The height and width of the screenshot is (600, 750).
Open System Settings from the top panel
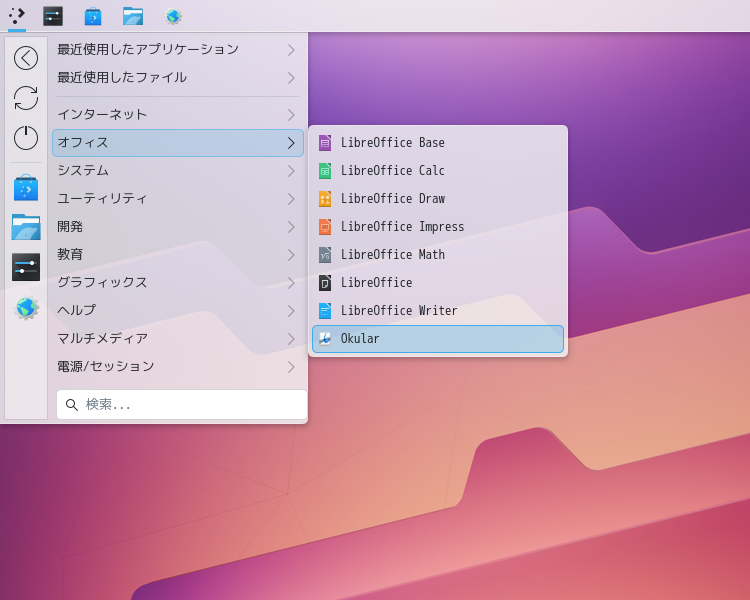[53, 16]
